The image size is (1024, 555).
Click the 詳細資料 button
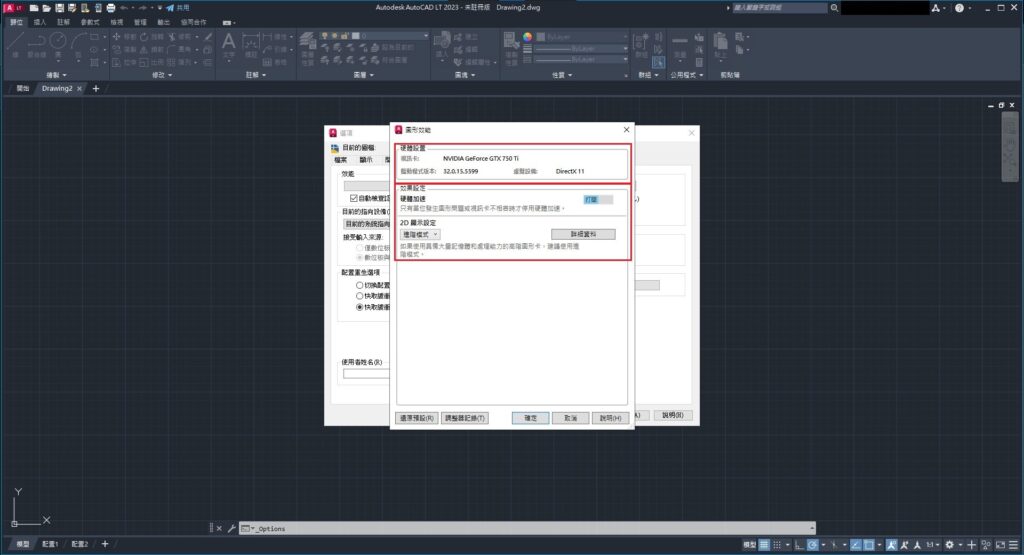(583, 234)
